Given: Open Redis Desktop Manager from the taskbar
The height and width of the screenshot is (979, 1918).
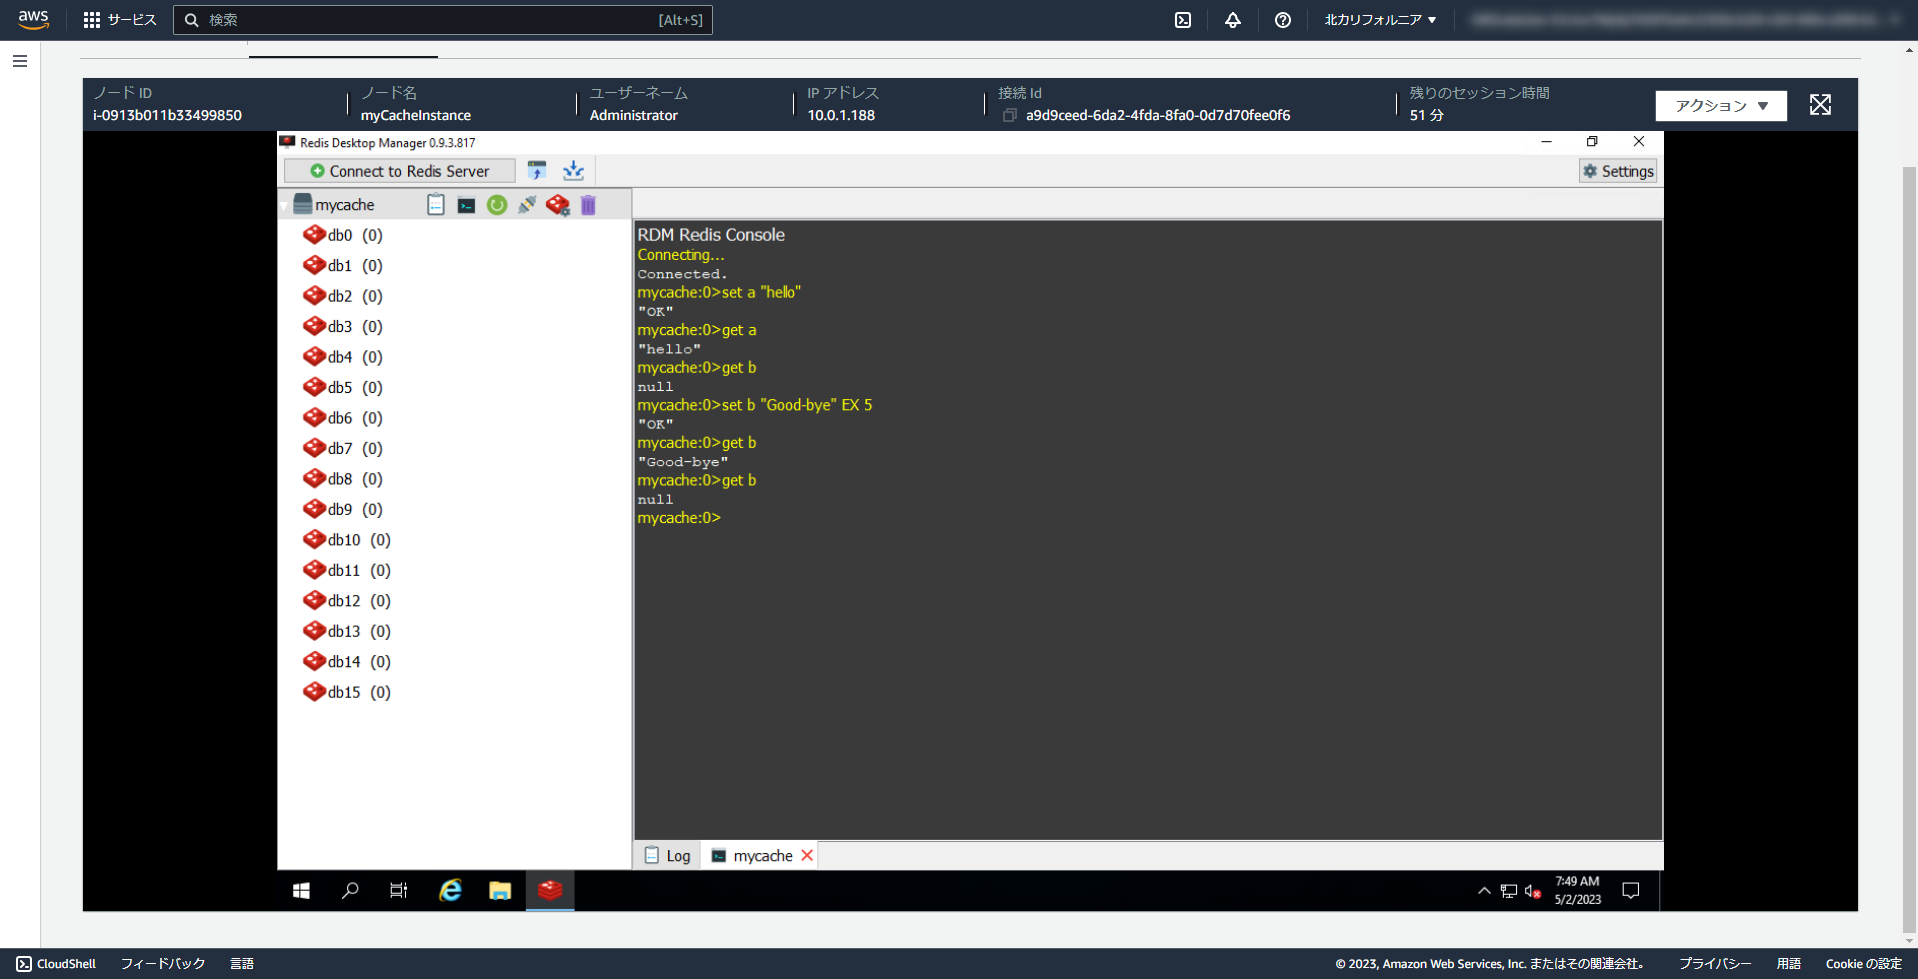Looking at the screenshot, I should click(549, 890).
